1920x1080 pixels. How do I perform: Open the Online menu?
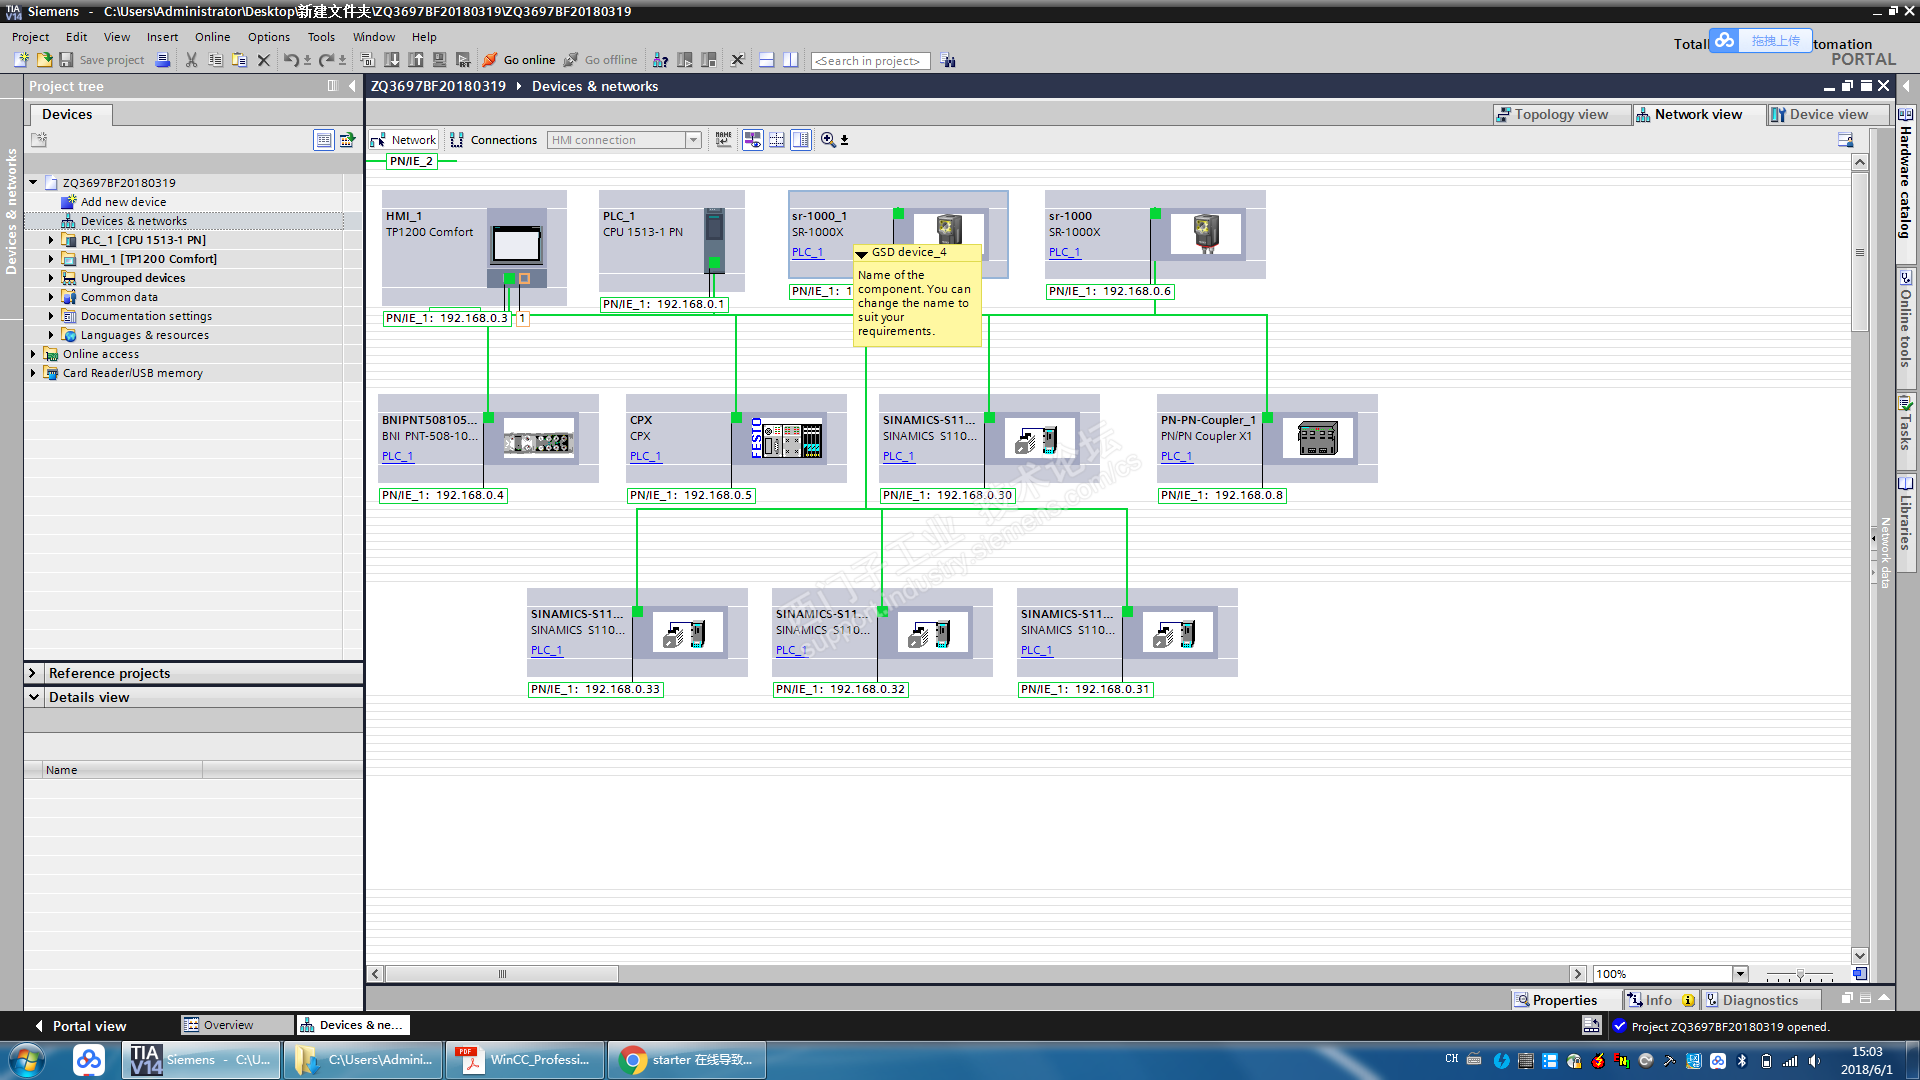212,37
